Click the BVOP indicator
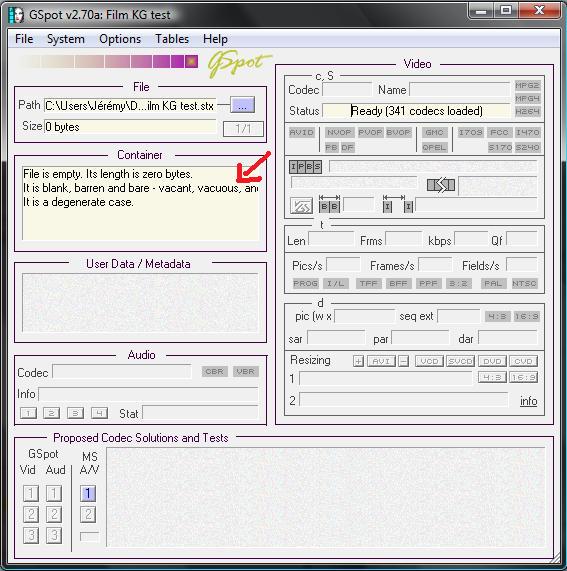Image resolution: width=567 pixels, height=571 pixels. tap(398, 132)
